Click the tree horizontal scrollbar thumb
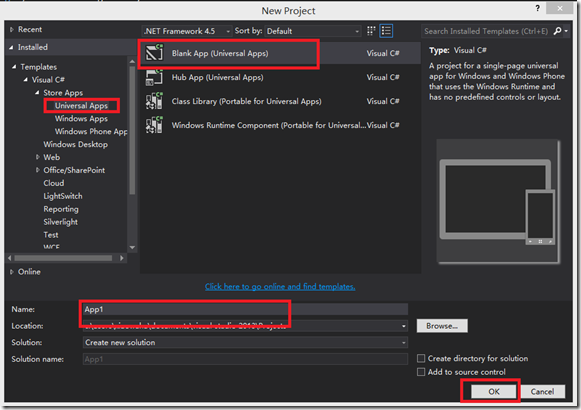Screen dimensions: 581x410 pyautogui.click(x=63, y=258)
